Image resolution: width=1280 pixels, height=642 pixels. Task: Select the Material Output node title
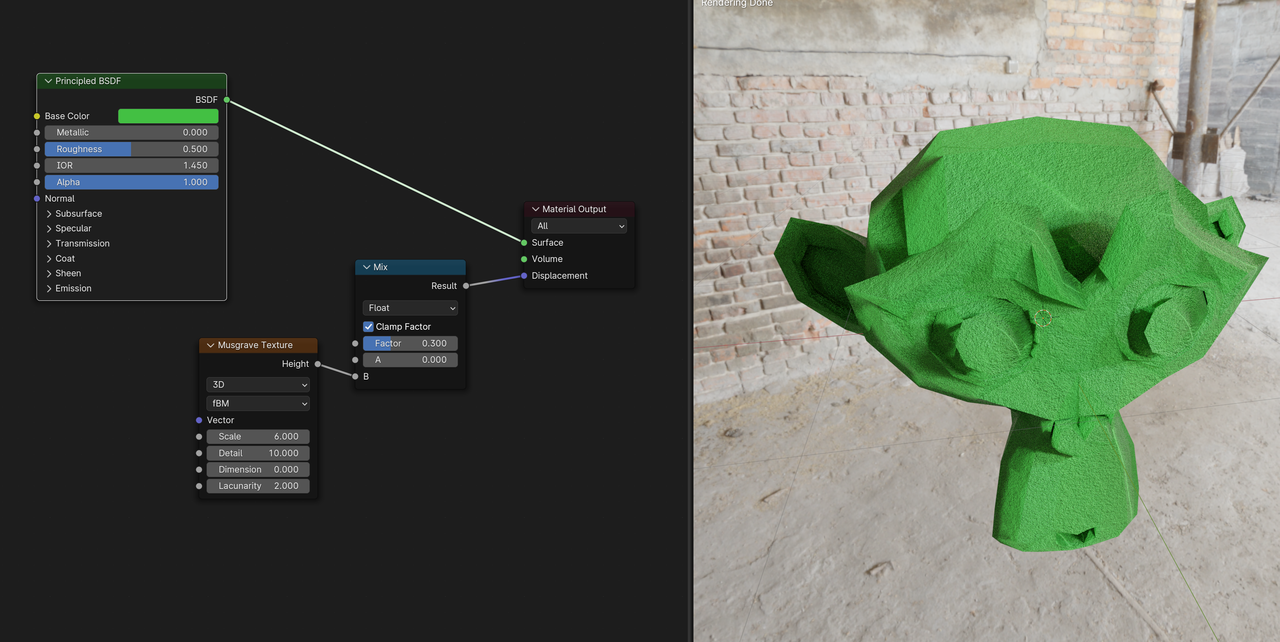(x=574, y=209)
